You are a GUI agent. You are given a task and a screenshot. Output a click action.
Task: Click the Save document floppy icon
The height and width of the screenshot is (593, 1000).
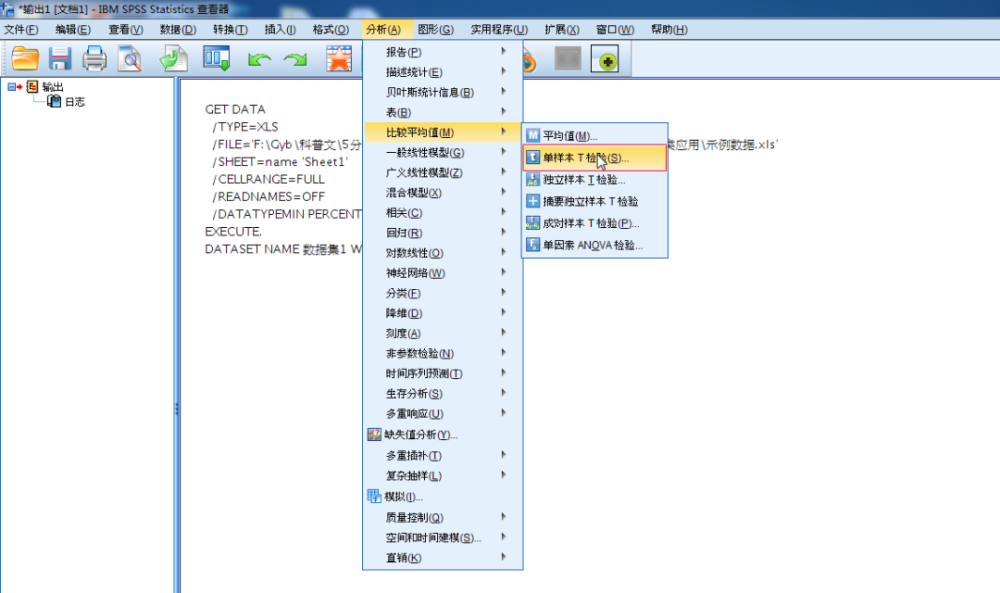click(x=60, y=59)
